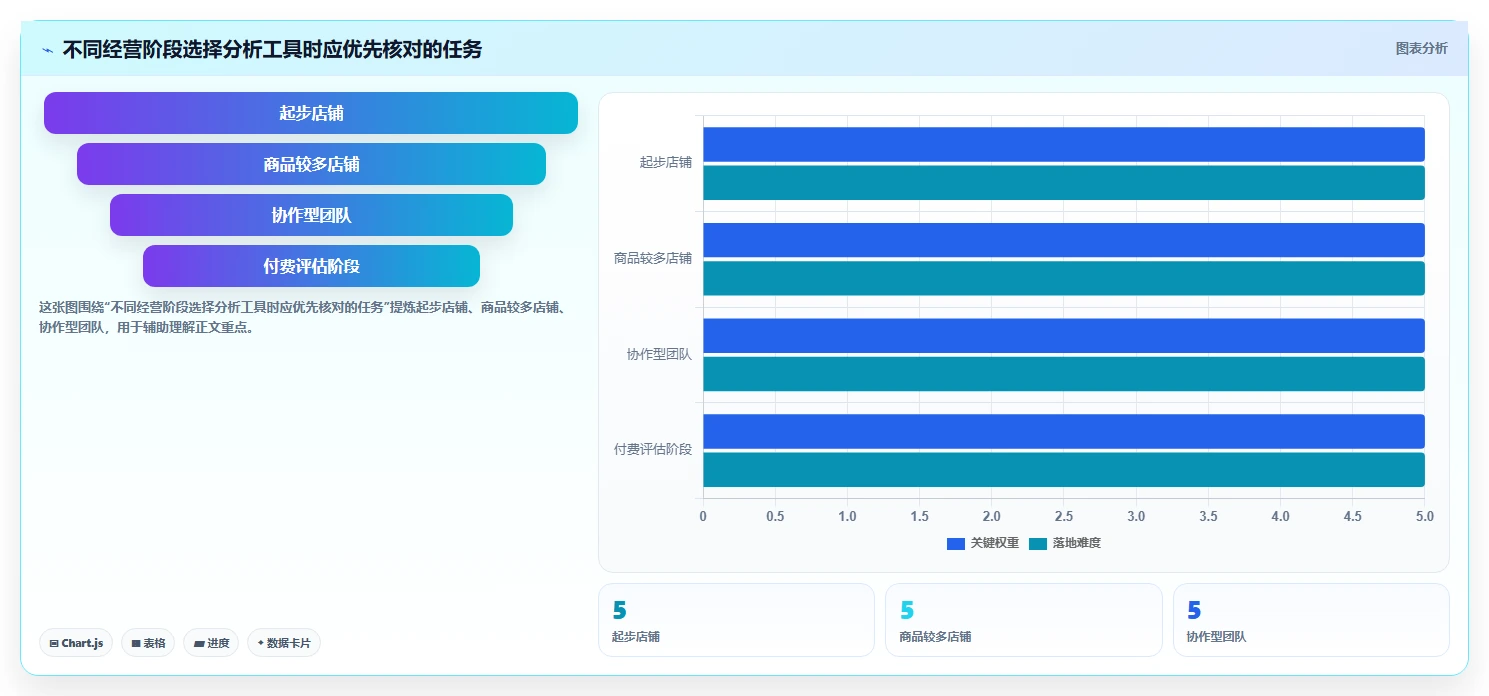
Task: Click the 付费评估阶段 y-axis label
Action: point(653,449)
